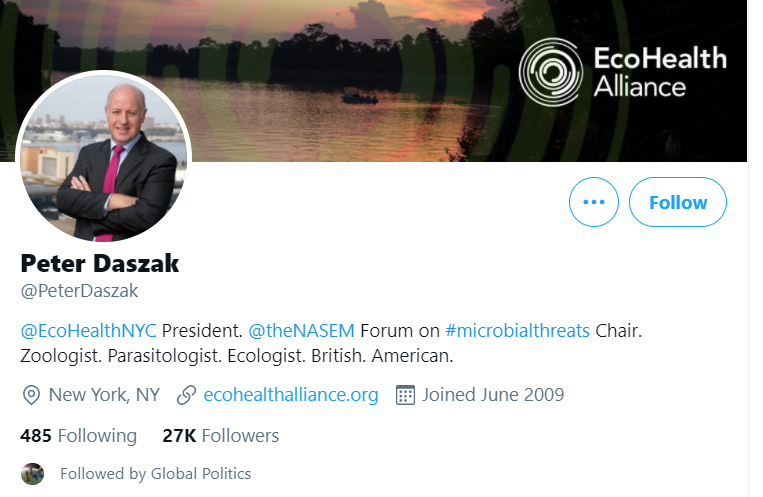Visit ecohealthalliance.org website link
This screenshot has width=763, height=497.
click(x=291, y=395)
